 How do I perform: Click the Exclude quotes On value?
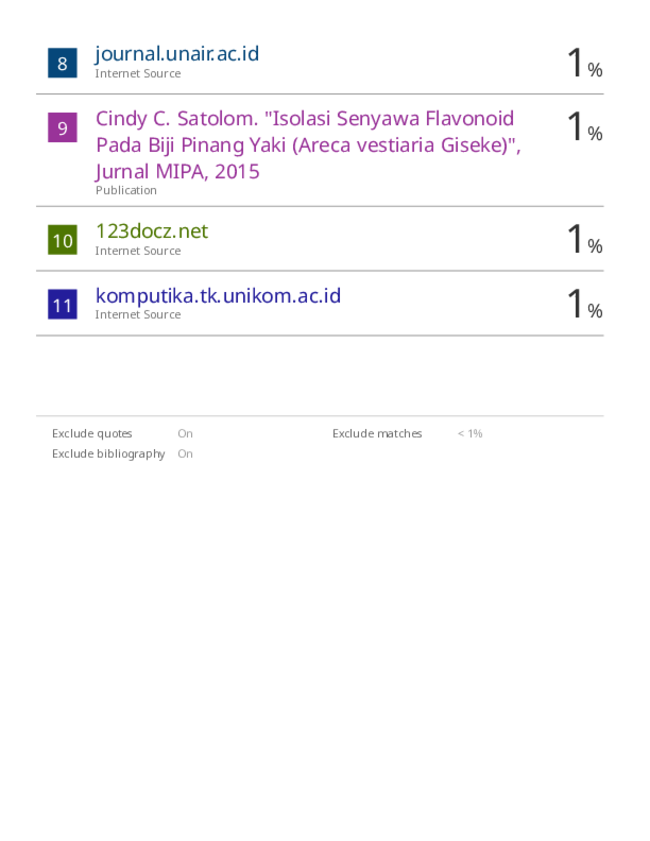pos(185,433)
